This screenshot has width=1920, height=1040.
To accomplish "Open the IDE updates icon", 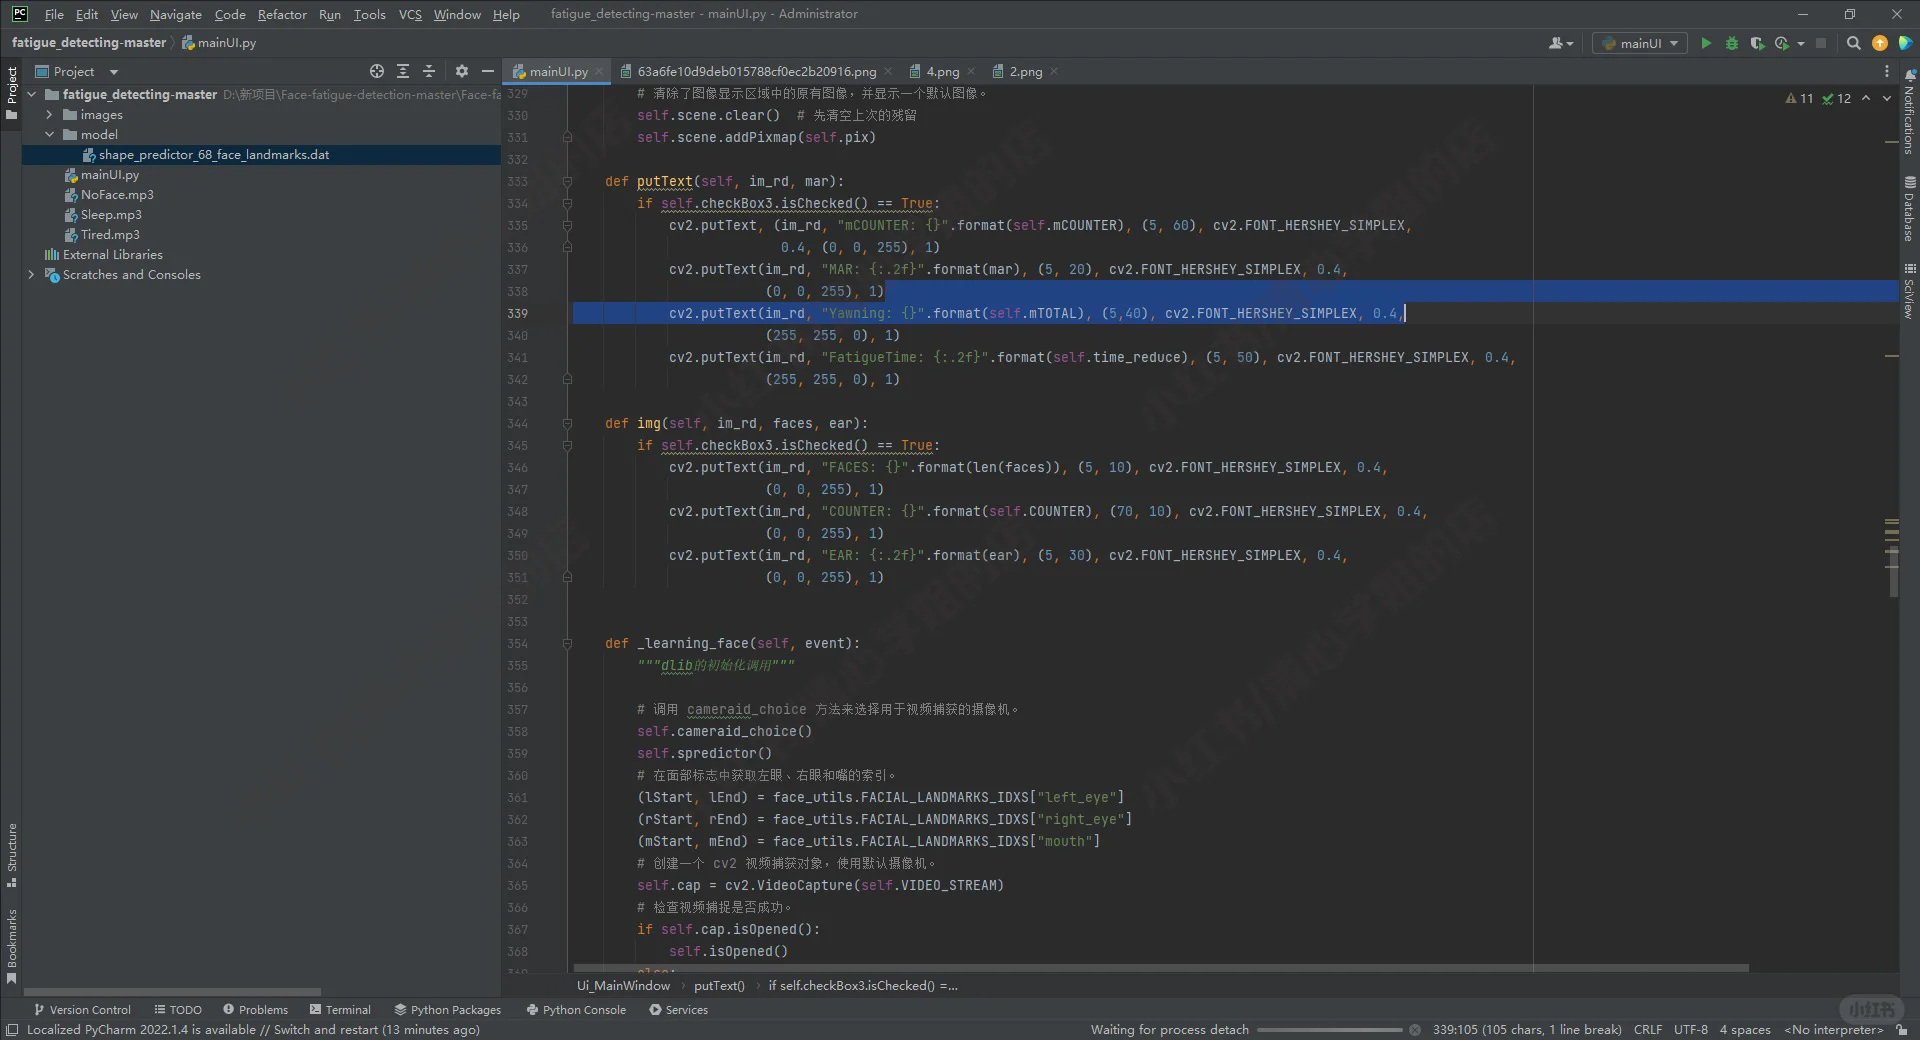I will [x=1880, y=43].
